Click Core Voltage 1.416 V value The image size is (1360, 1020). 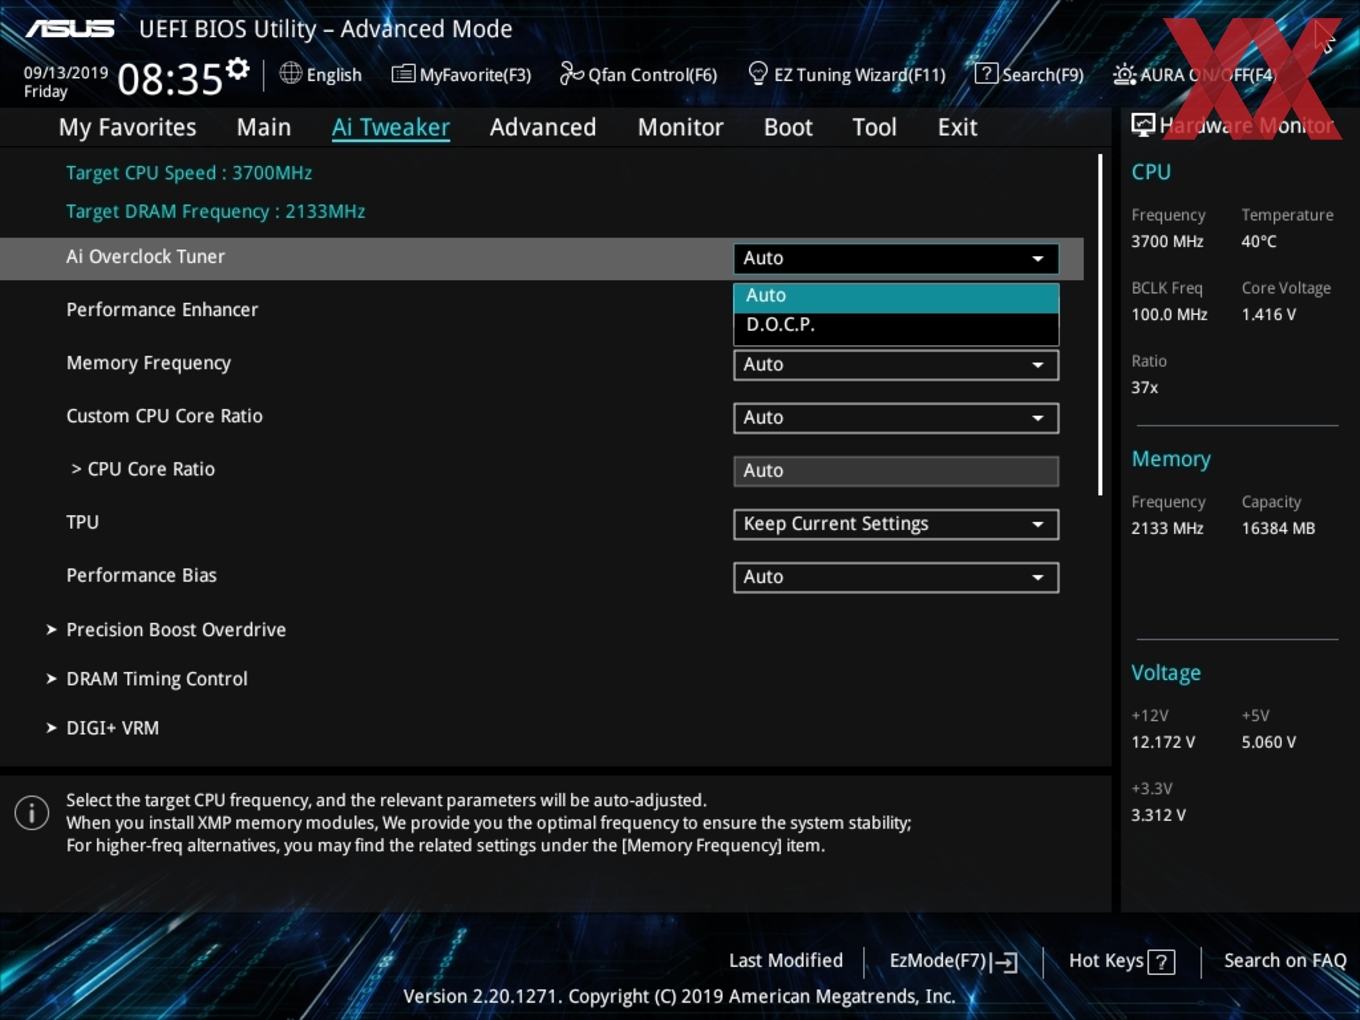(1268, 315)
